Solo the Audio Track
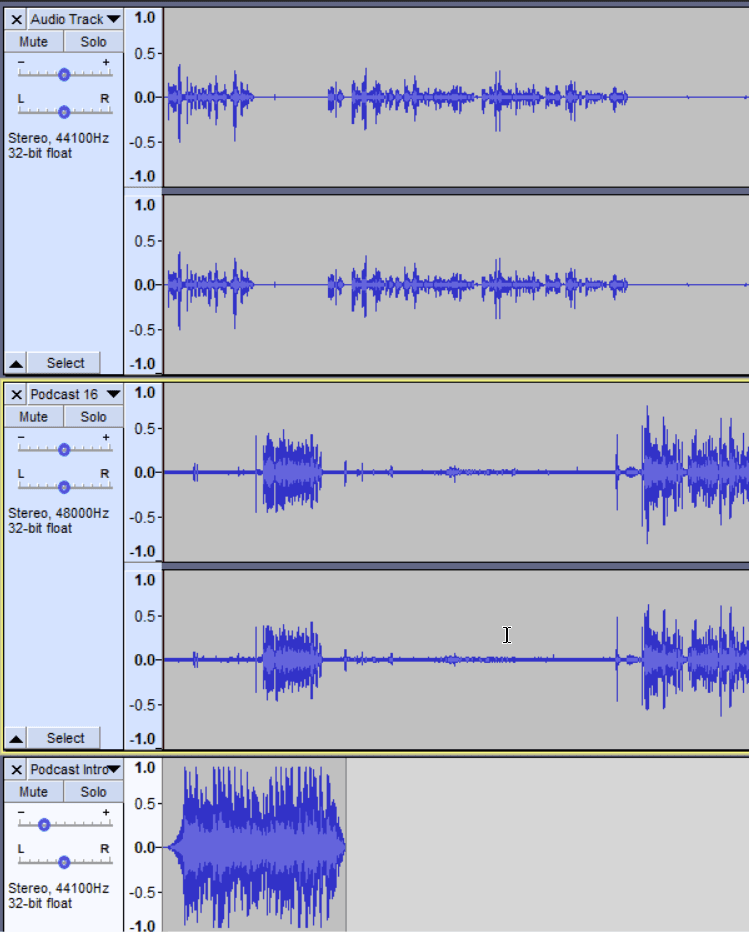The image size is (749, 932). click(x=93, y=42)
